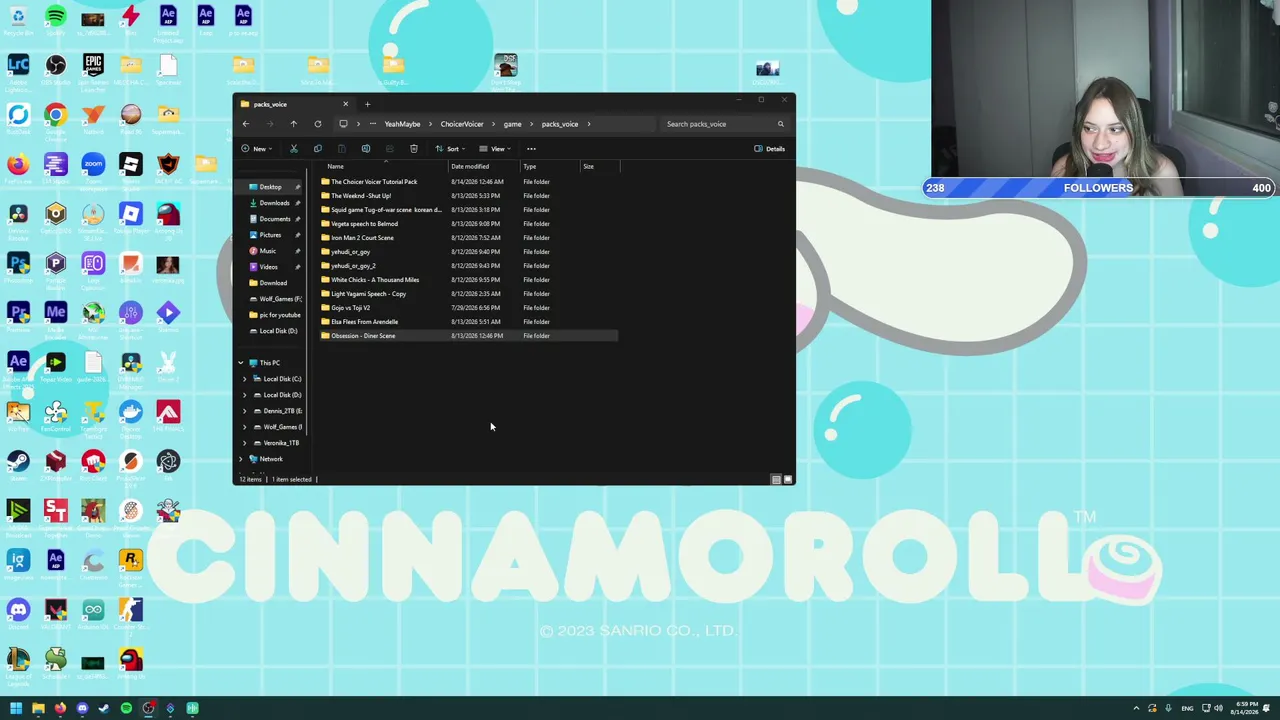The image size is (1280, 720).
Task: Click ChoicerVoicer in the address breadcrumb
Action: point(462,124)
